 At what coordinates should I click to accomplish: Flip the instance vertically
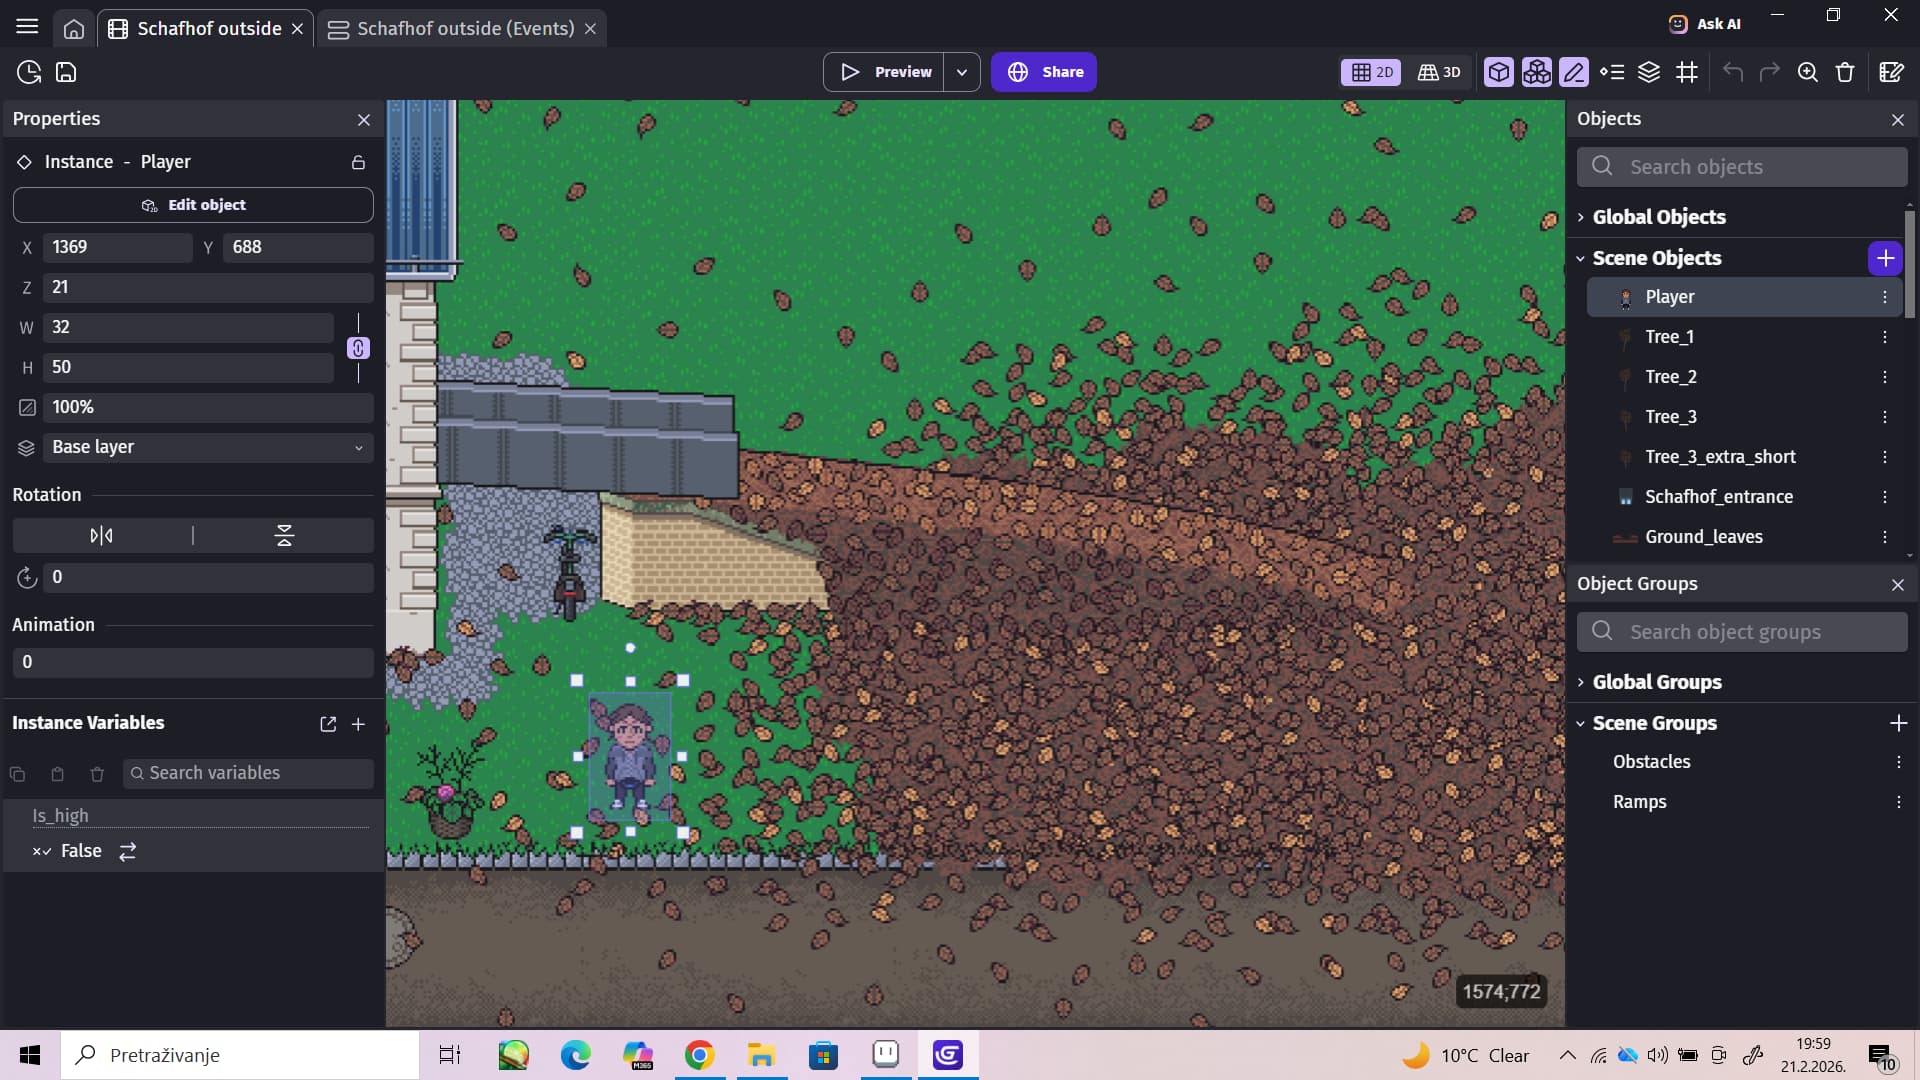pyautogui.click(x=284, y=536)
